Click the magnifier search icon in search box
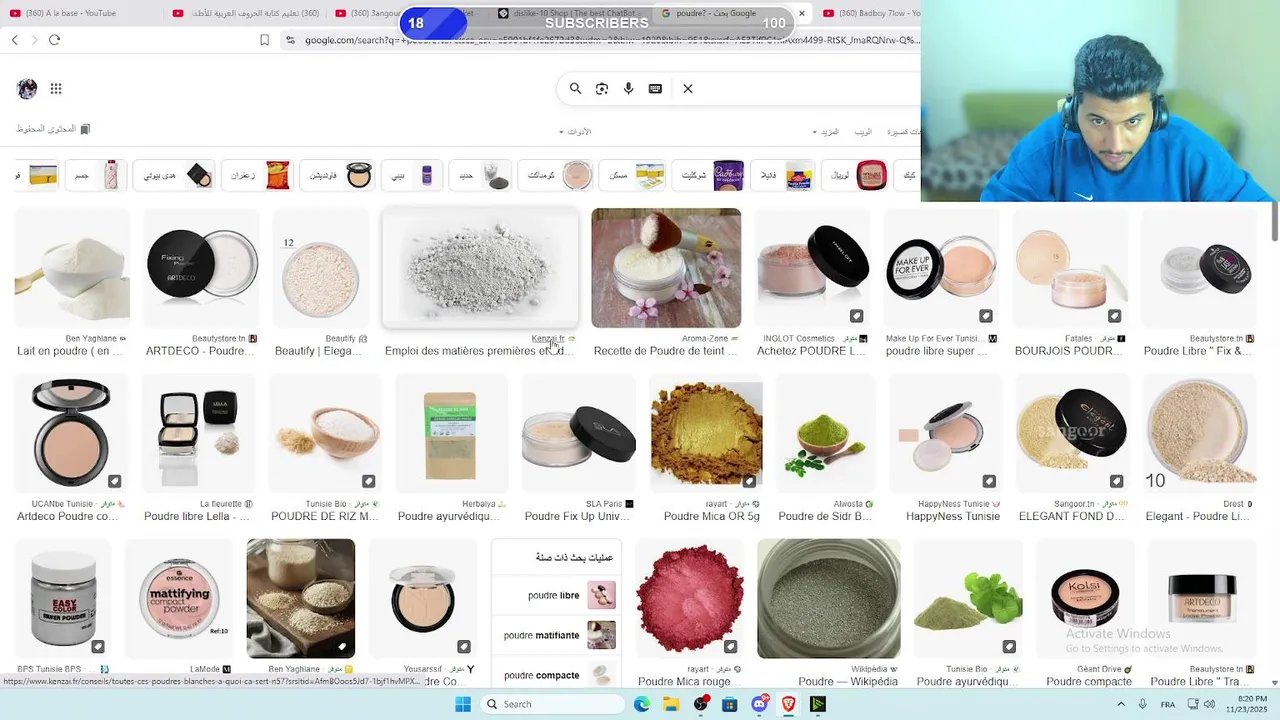Image resolution: width=1280 pixels, height=720 pixels. coord(575,89)
